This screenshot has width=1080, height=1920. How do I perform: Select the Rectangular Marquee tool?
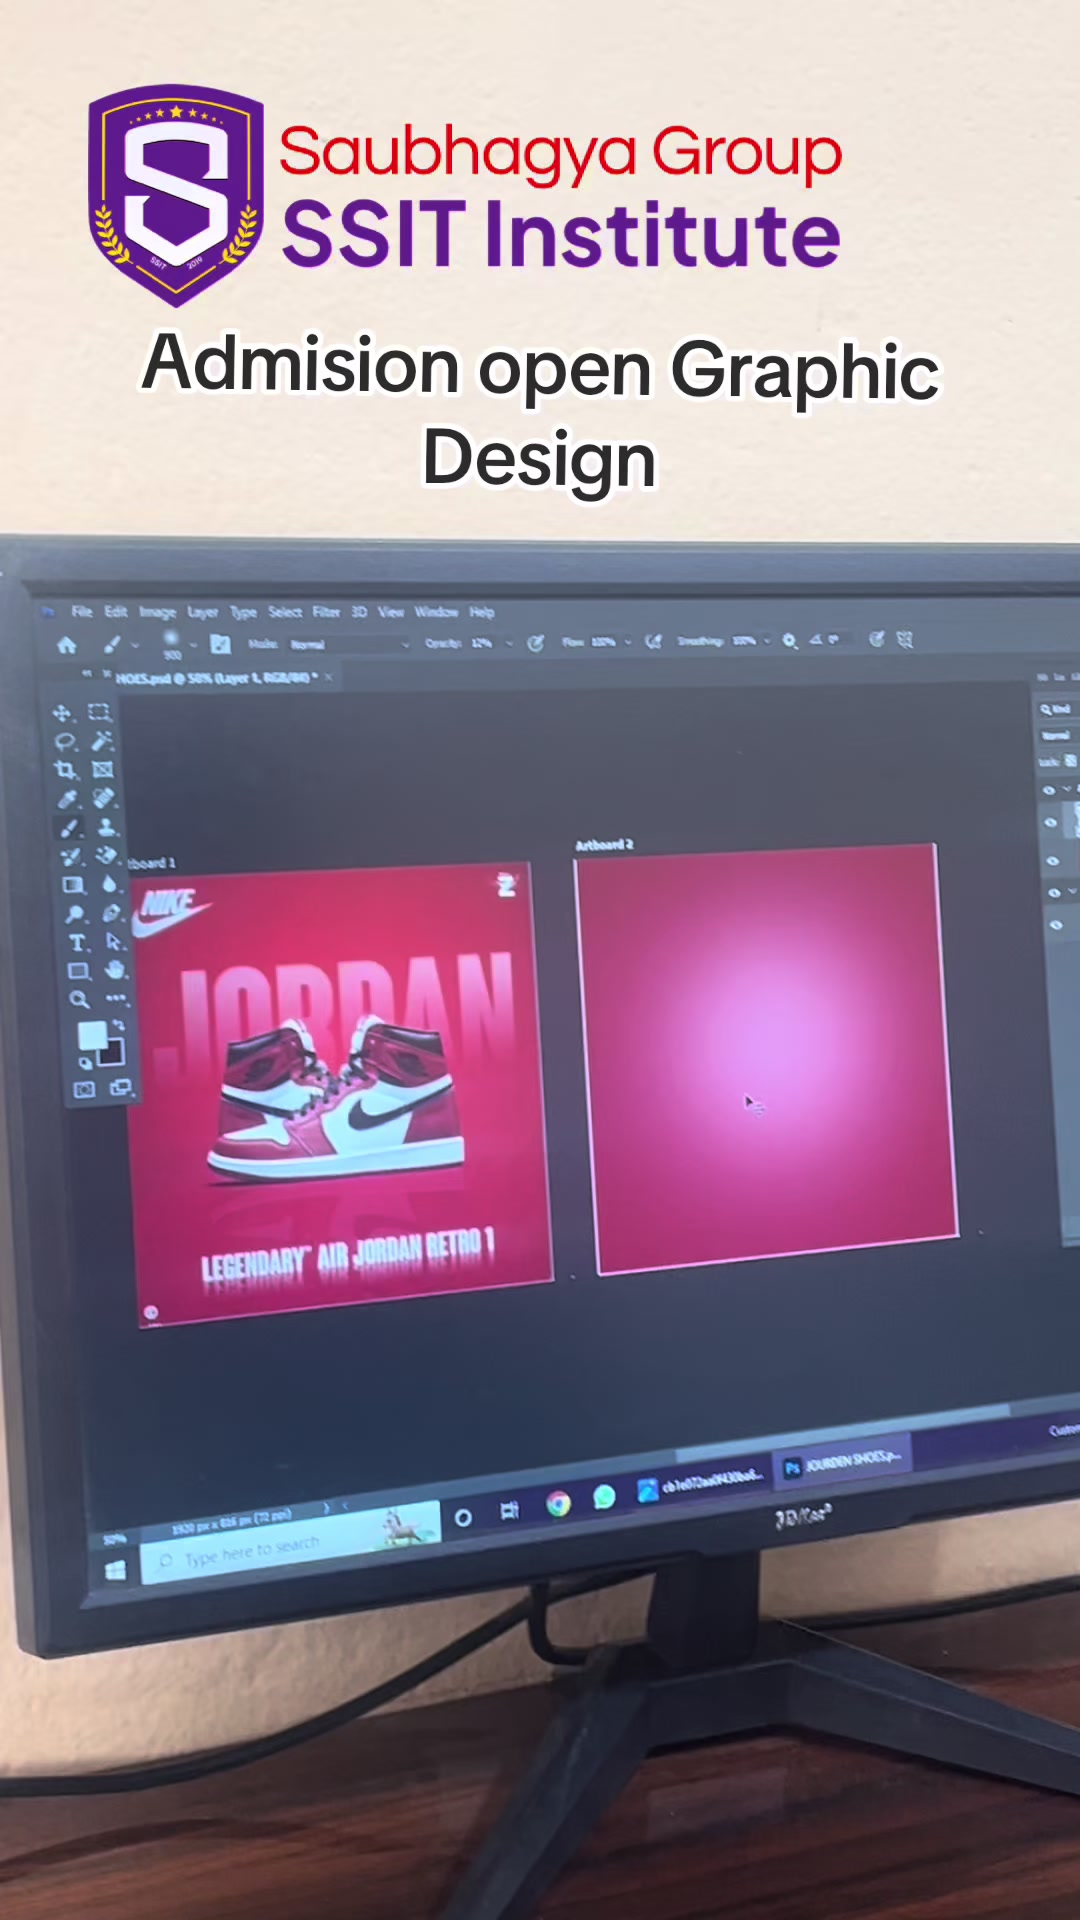point(98,712)
